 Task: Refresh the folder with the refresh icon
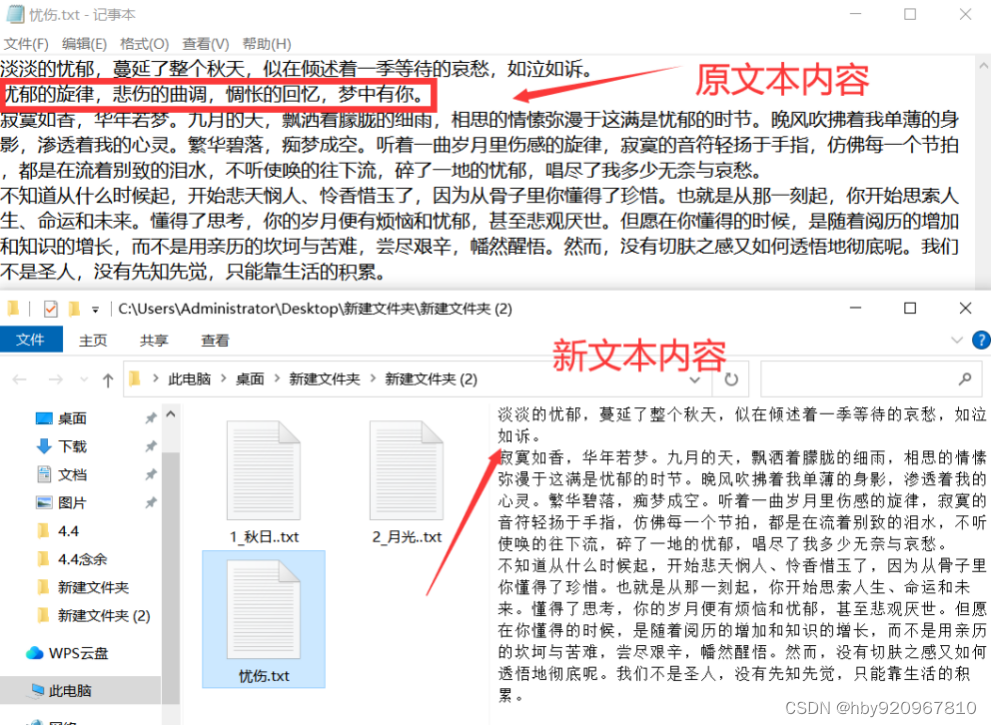(x=731, y=380)
